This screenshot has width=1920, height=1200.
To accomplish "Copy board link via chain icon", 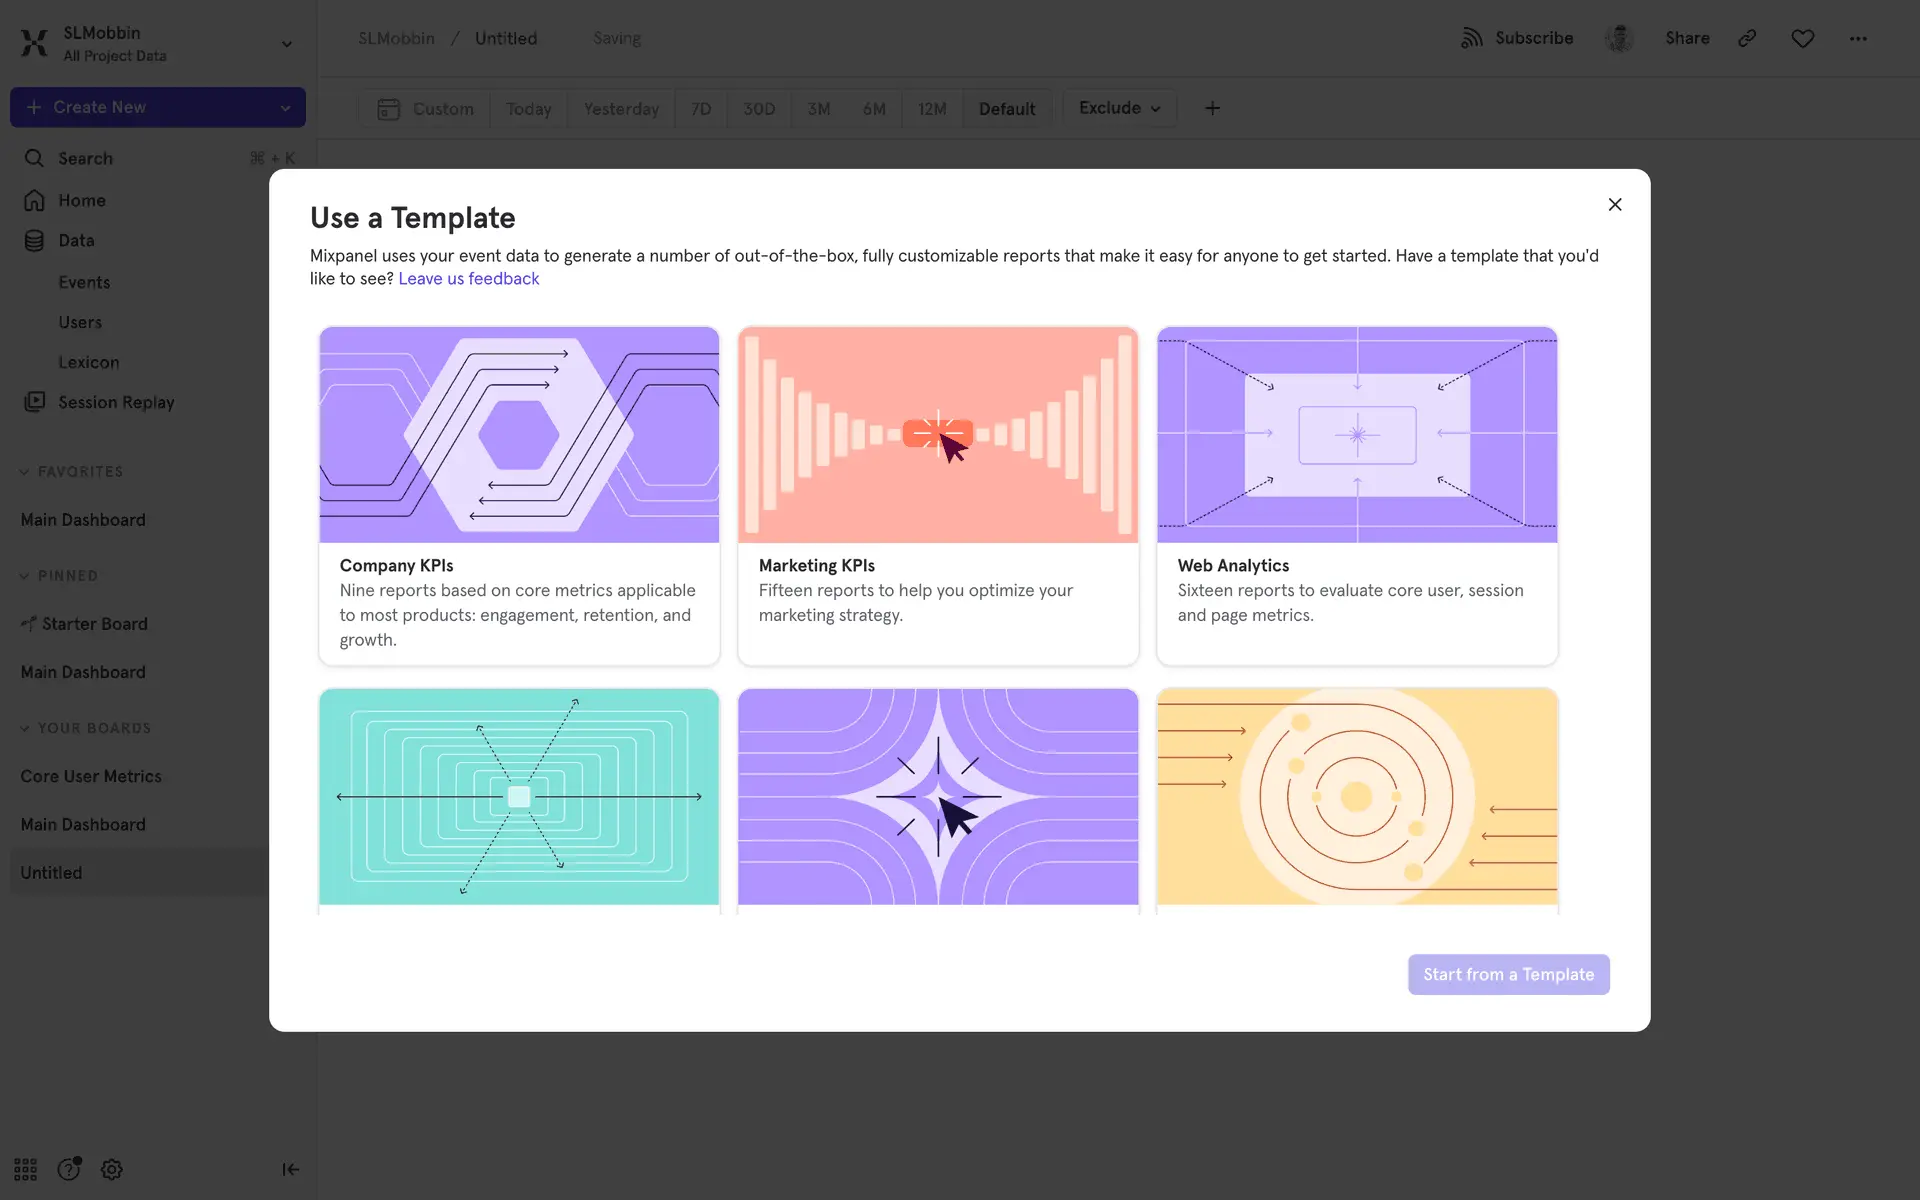I will click(1747, 38).
